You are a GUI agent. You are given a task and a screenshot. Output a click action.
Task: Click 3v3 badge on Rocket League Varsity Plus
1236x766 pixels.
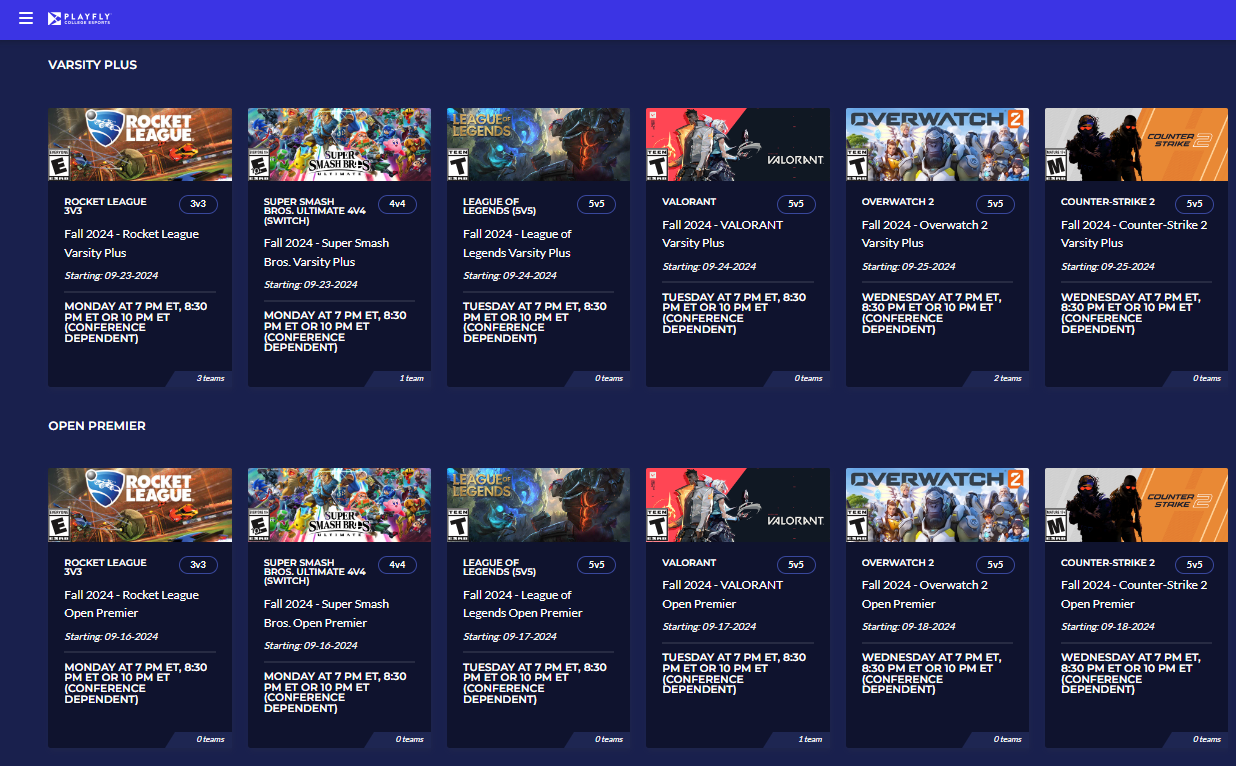coord(198,204)
